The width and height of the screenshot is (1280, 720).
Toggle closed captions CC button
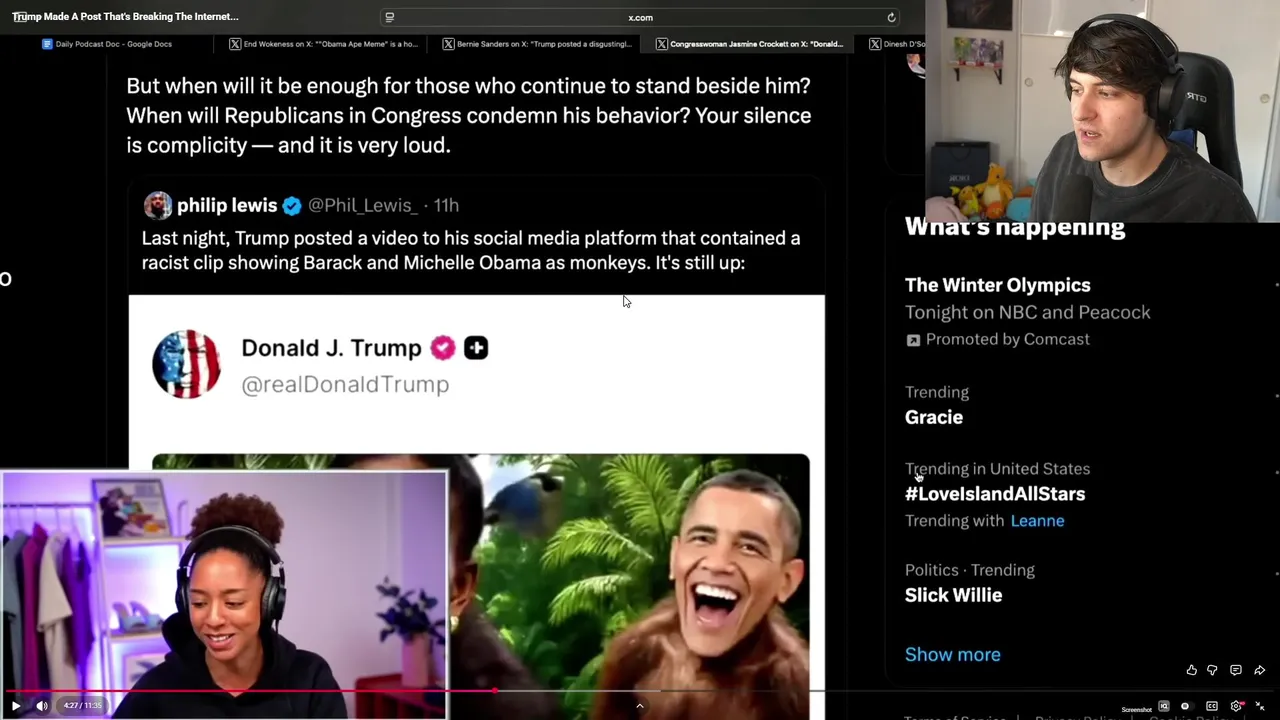pos(1212,706)
